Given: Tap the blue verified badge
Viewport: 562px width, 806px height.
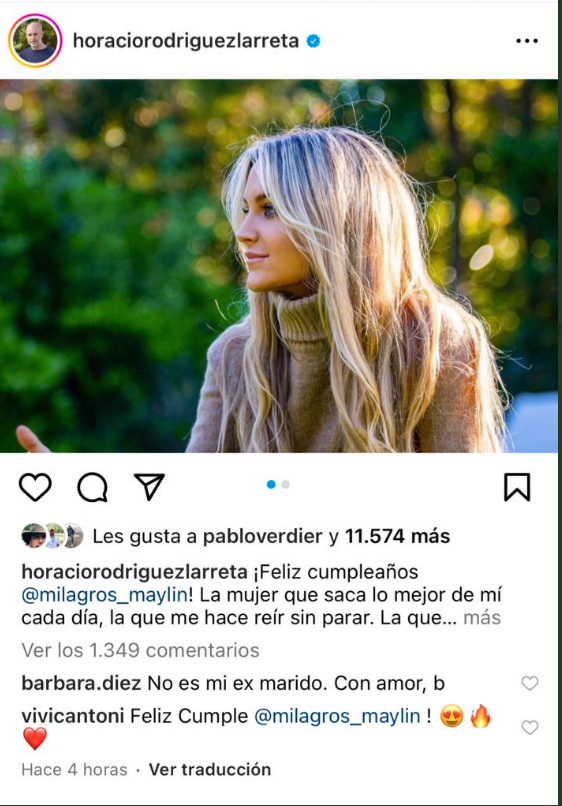Looking at the screenshot, I should click(313, 41).
